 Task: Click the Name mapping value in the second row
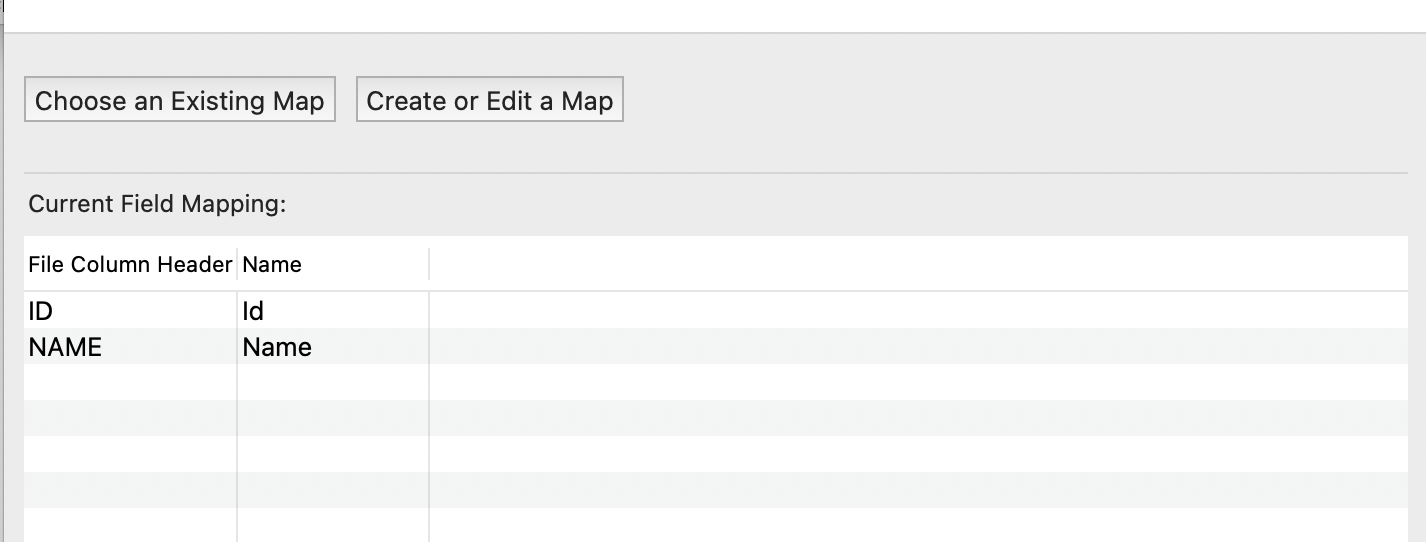pyautogui.click(x=330, y=347)
